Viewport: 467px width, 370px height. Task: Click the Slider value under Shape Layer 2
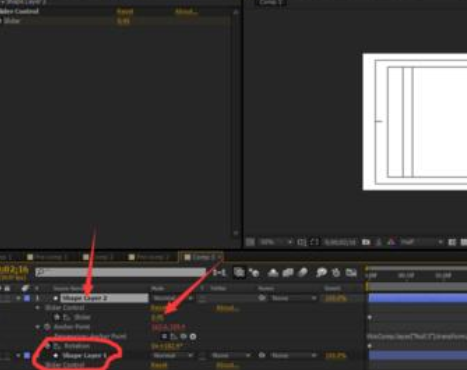157,318
